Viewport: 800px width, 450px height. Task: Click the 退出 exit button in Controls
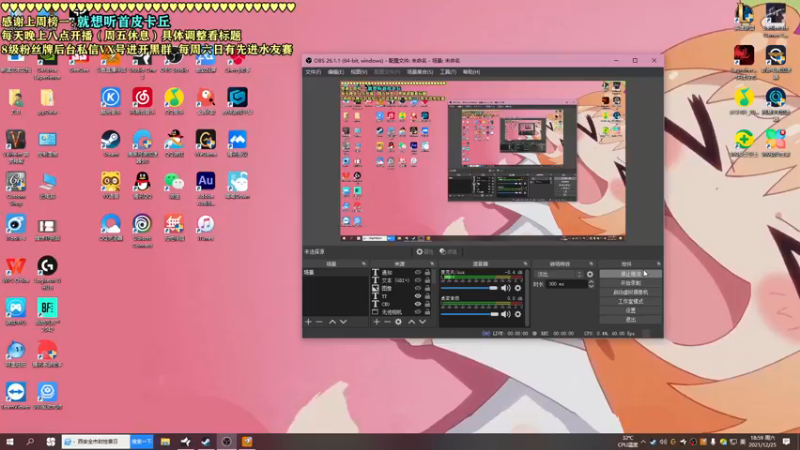(631, 320)
